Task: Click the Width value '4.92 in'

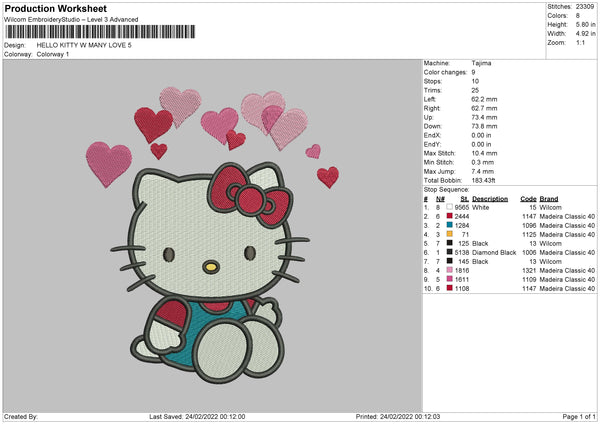Action: [585, 34]
